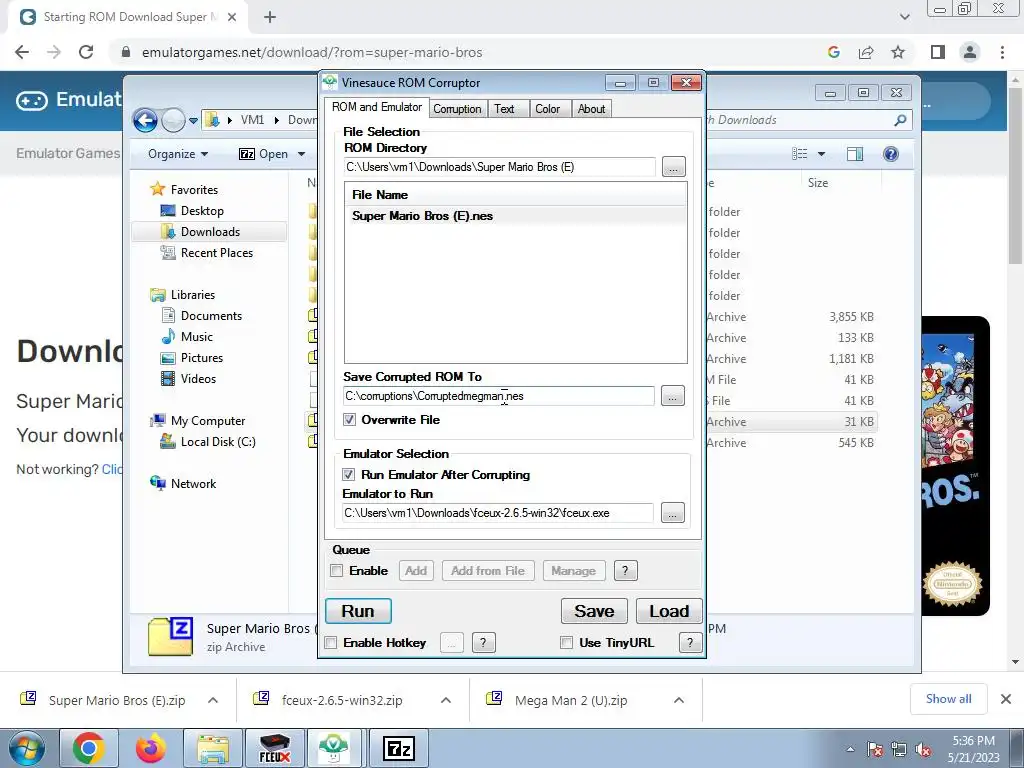
Task: Click the Size column header in Explorer
Action: [x=818, y=183]
